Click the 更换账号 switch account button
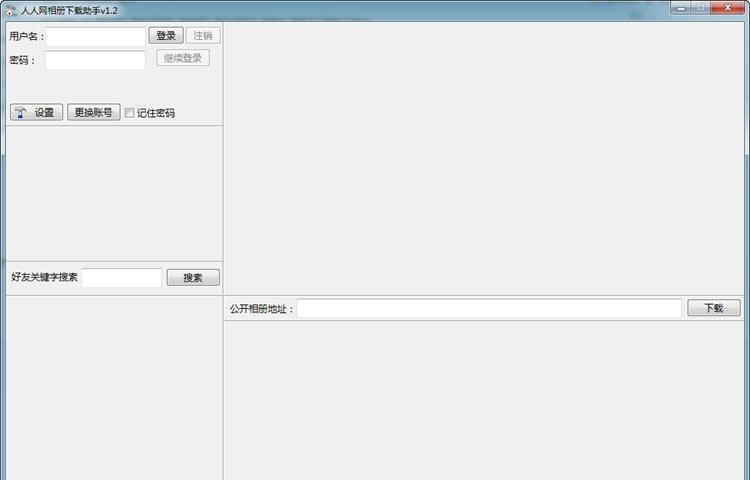 click(94, 112)
